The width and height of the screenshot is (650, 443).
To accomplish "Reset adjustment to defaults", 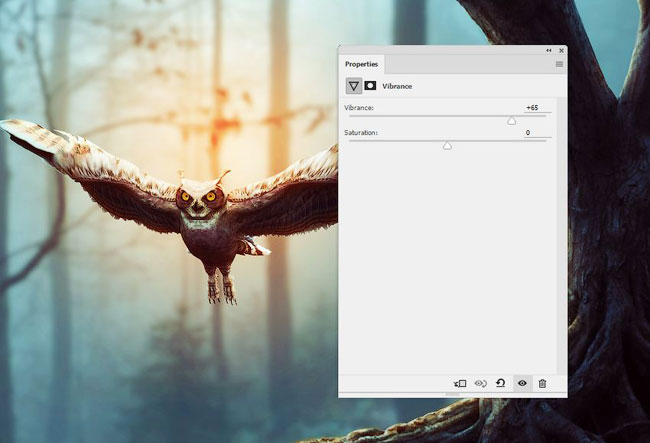I will [x=500, y=383].
